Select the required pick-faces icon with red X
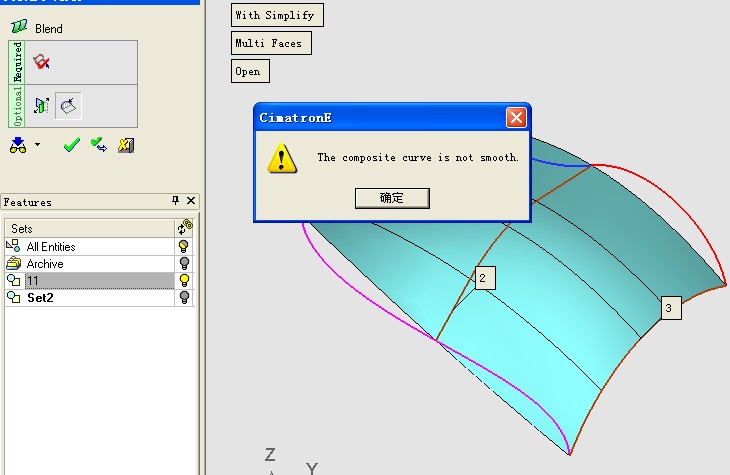 pyautogui.click(x=41, y=61)
